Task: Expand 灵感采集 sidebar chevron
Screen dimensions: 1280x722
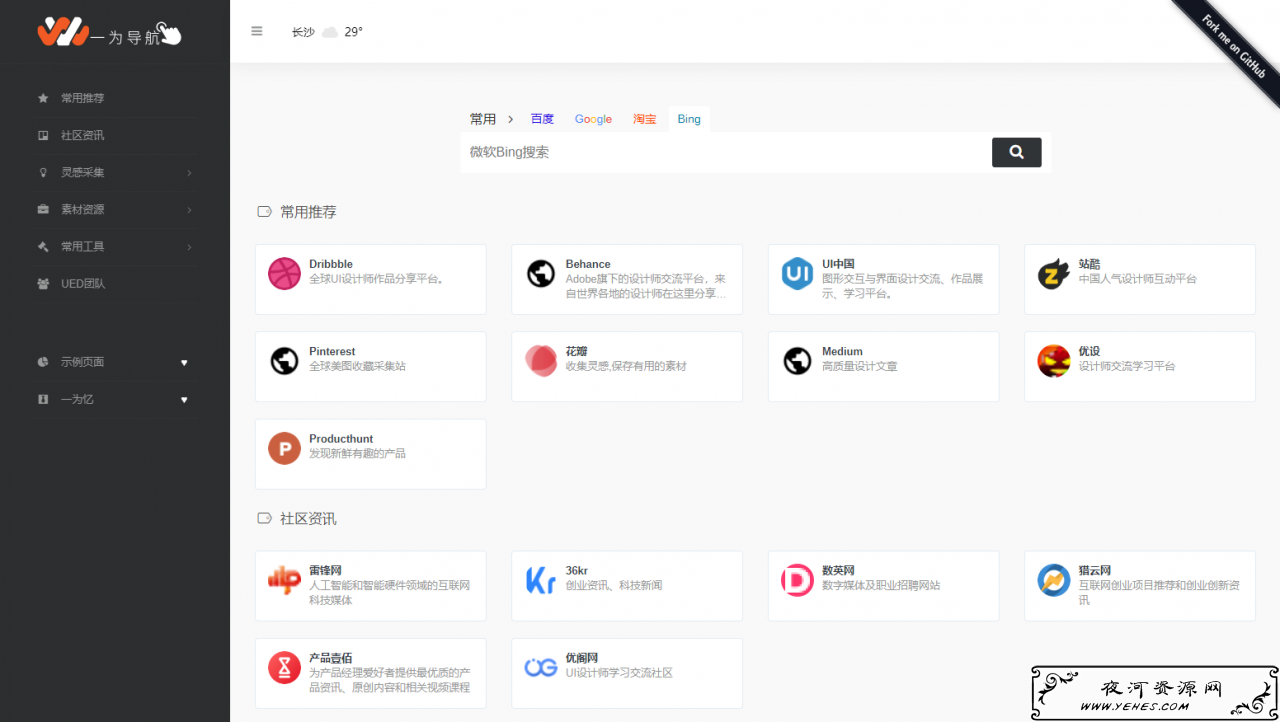Action: click(189, 173)
